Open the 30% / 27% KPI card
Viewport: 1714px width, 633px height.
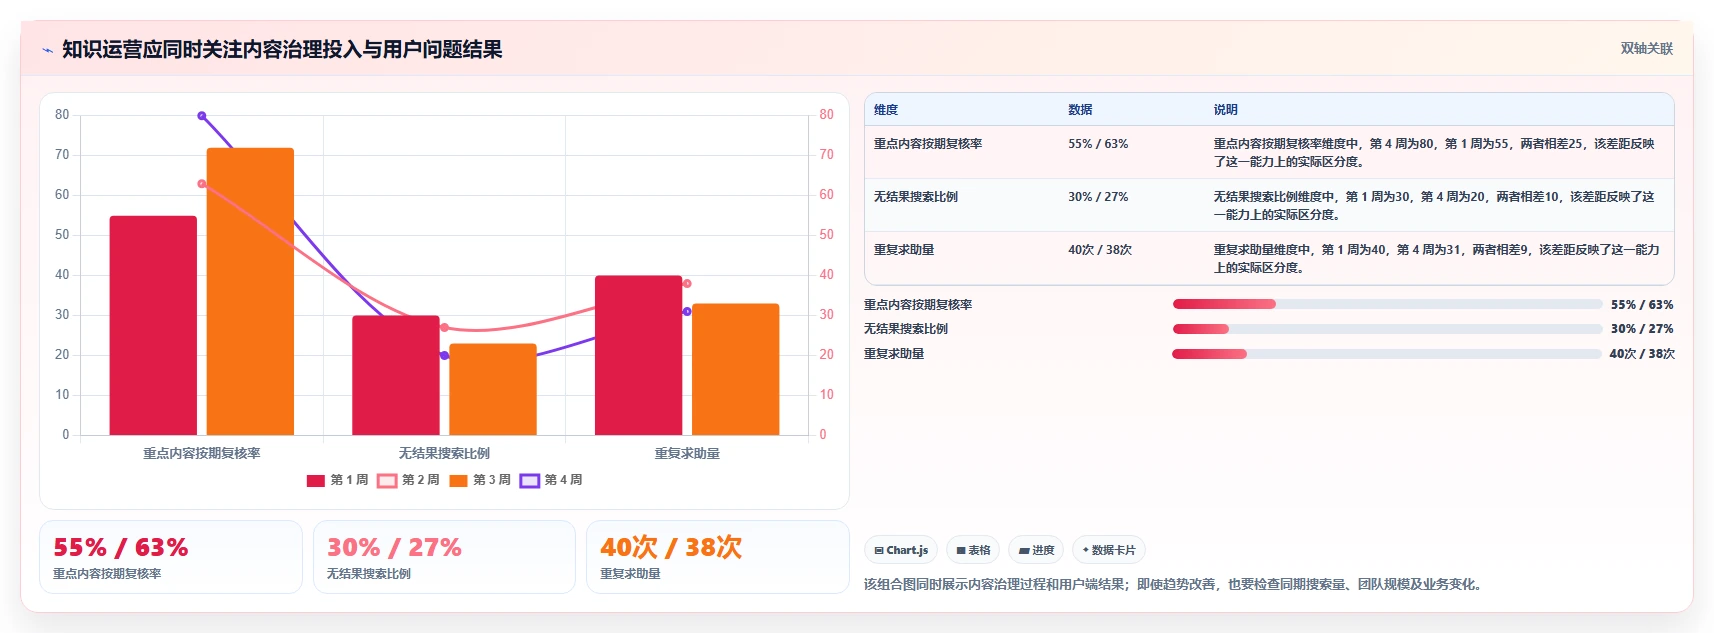[444, 557]
